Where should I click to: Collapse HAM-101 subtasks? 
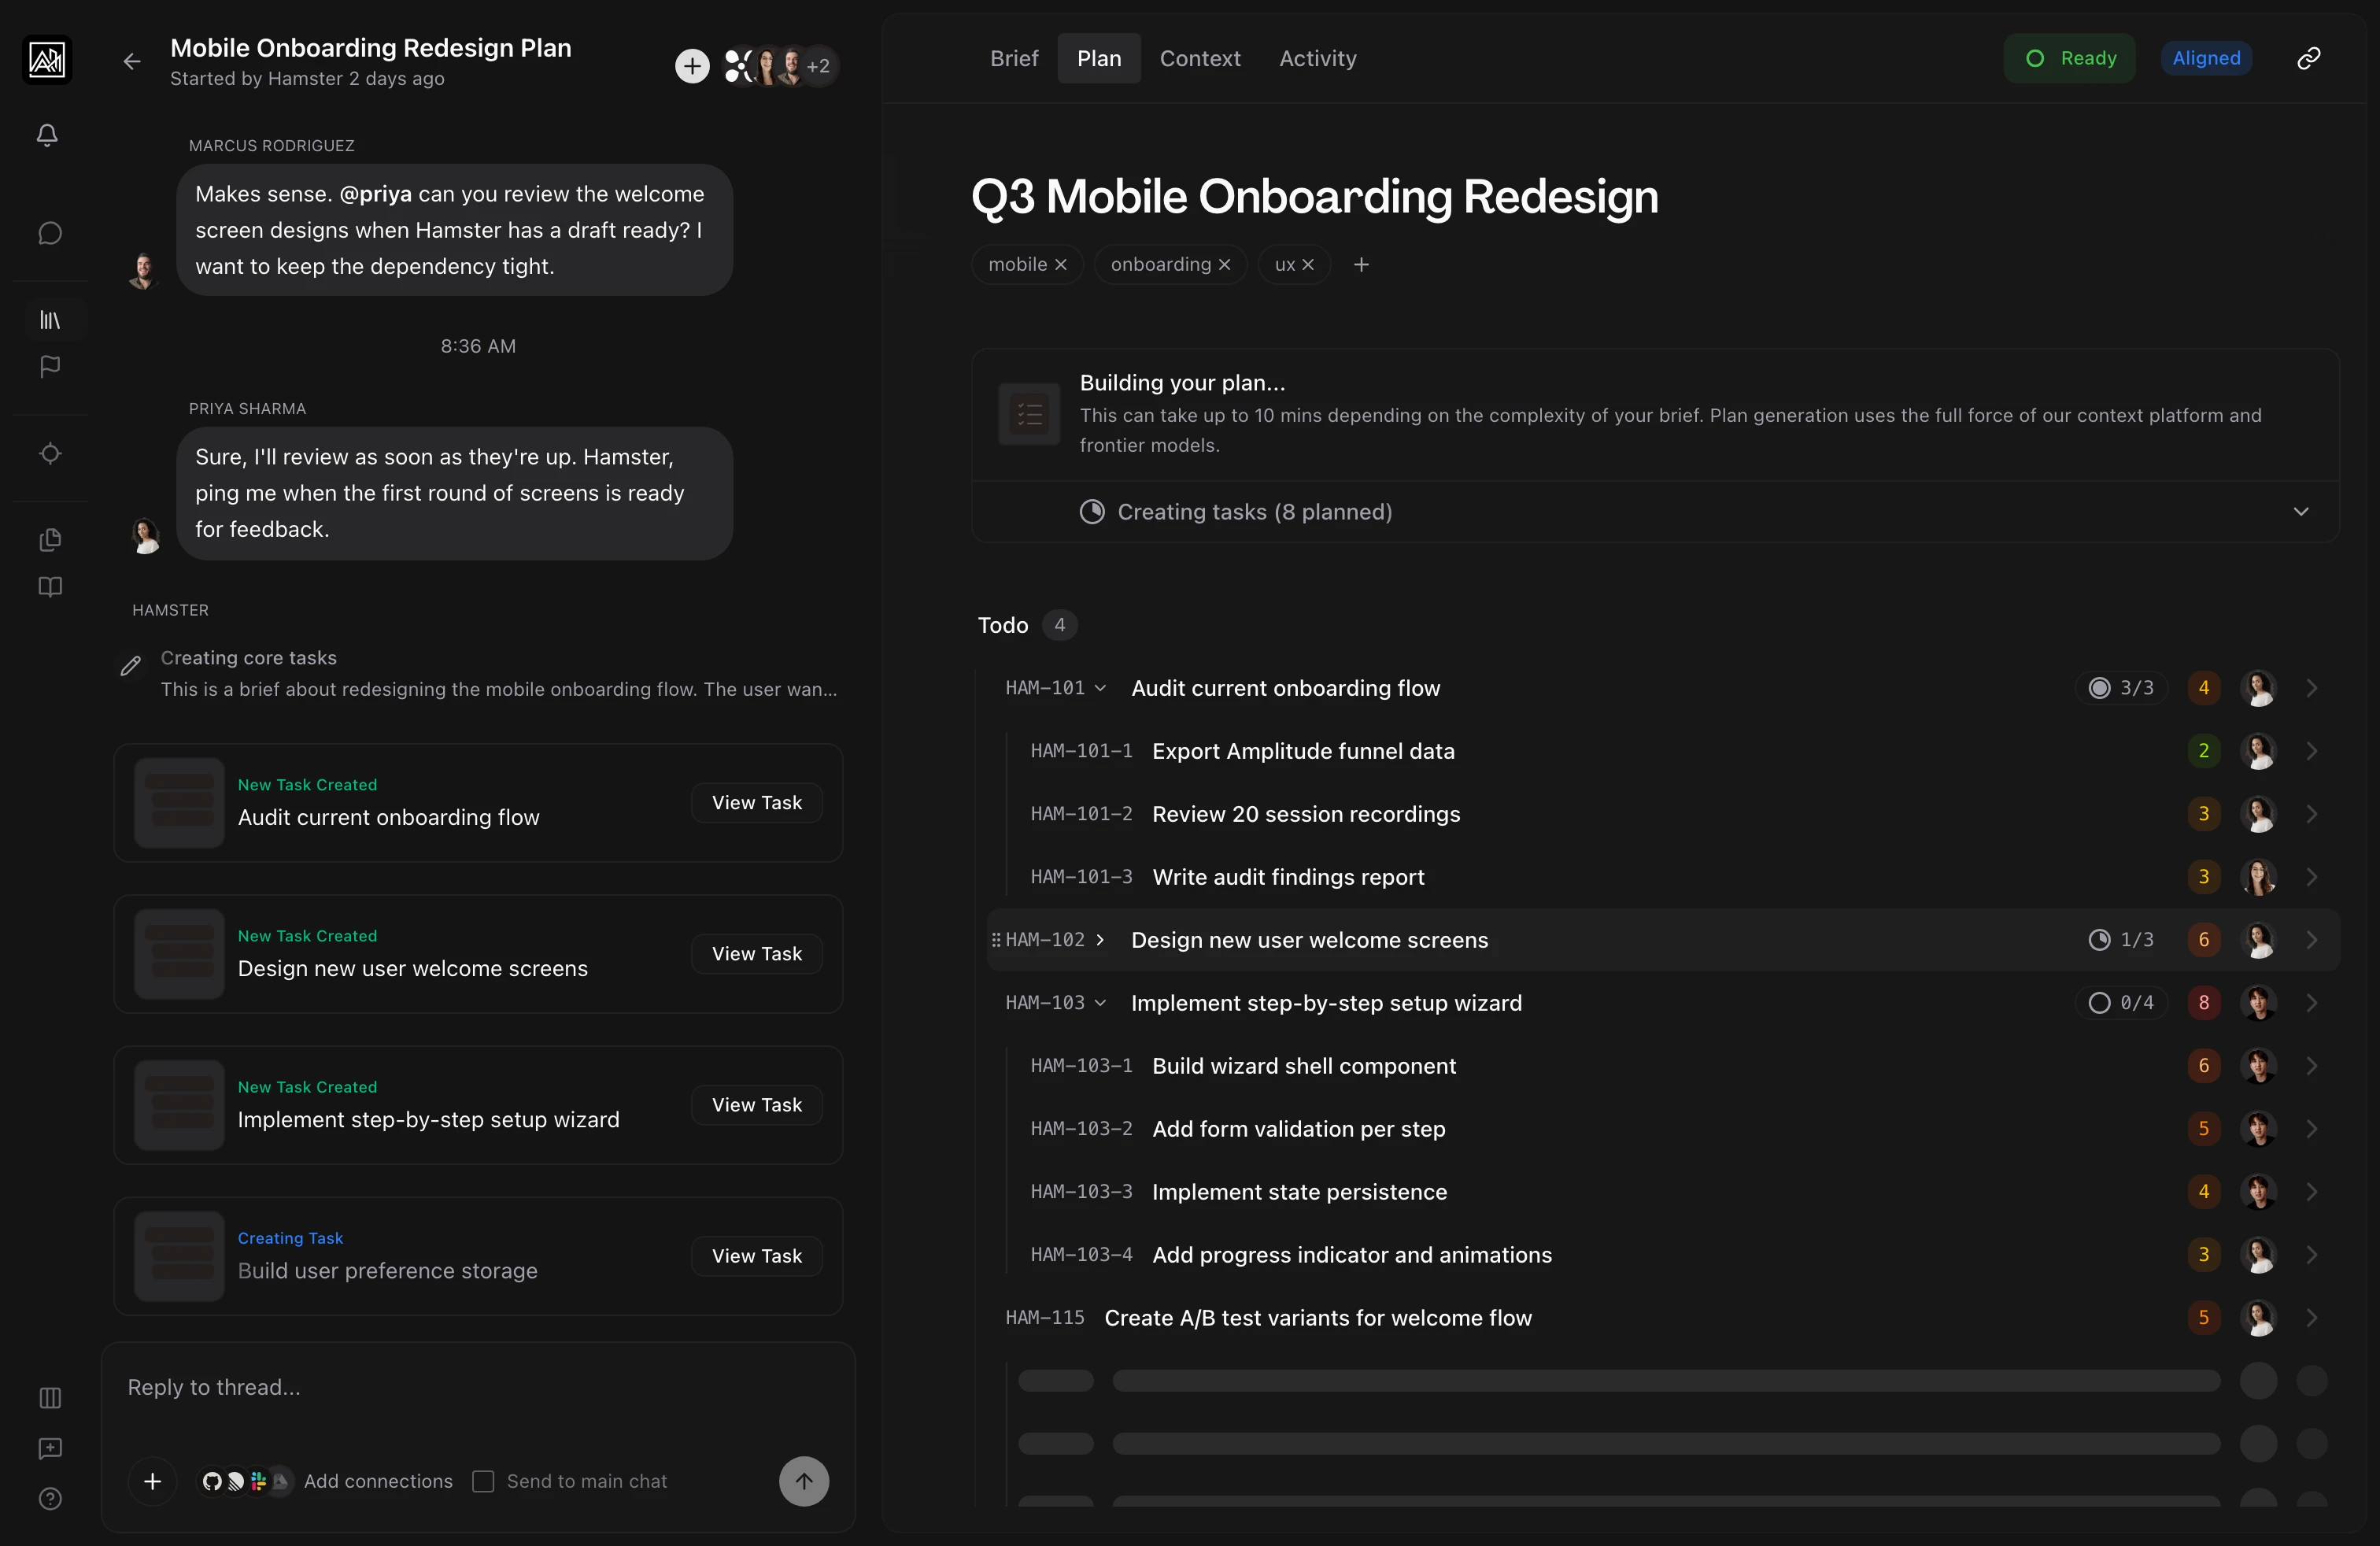[x=1100, y=688]
